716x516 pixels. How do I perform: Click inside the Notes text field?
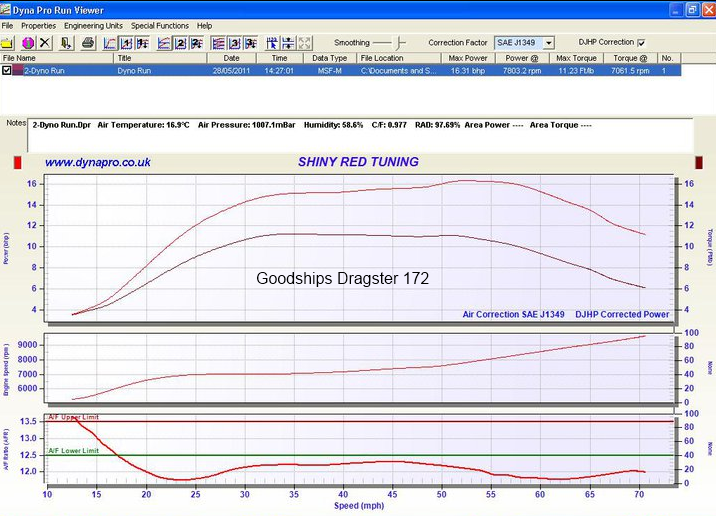(360, 135)
